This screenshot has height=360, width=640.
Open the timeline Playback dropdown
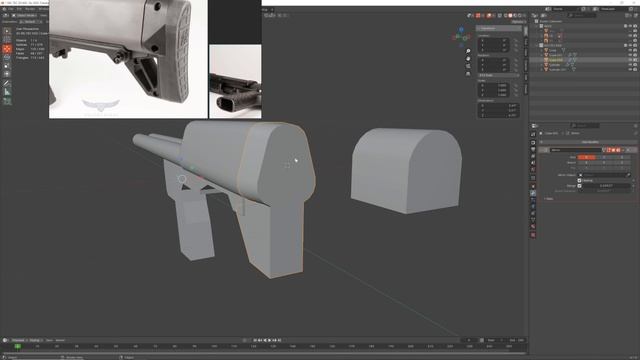(18, 340)
